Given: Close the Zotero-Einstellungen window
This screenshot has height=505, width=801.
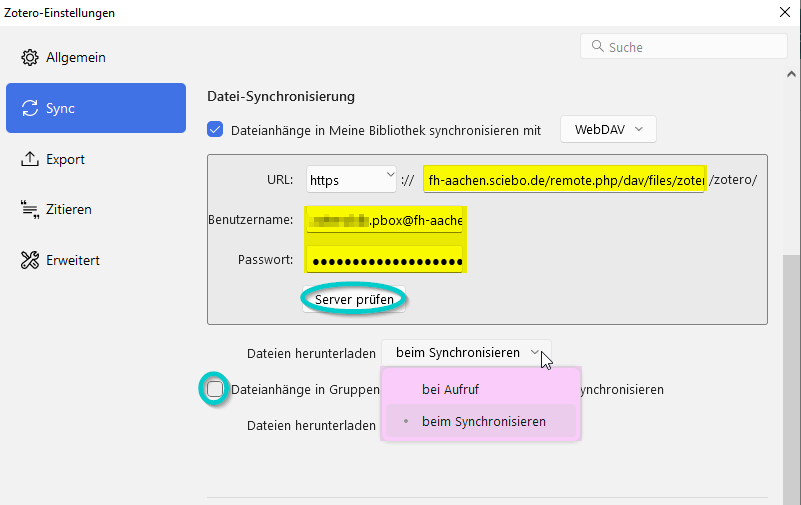Looking at the screenshot, I should (785, 12).
